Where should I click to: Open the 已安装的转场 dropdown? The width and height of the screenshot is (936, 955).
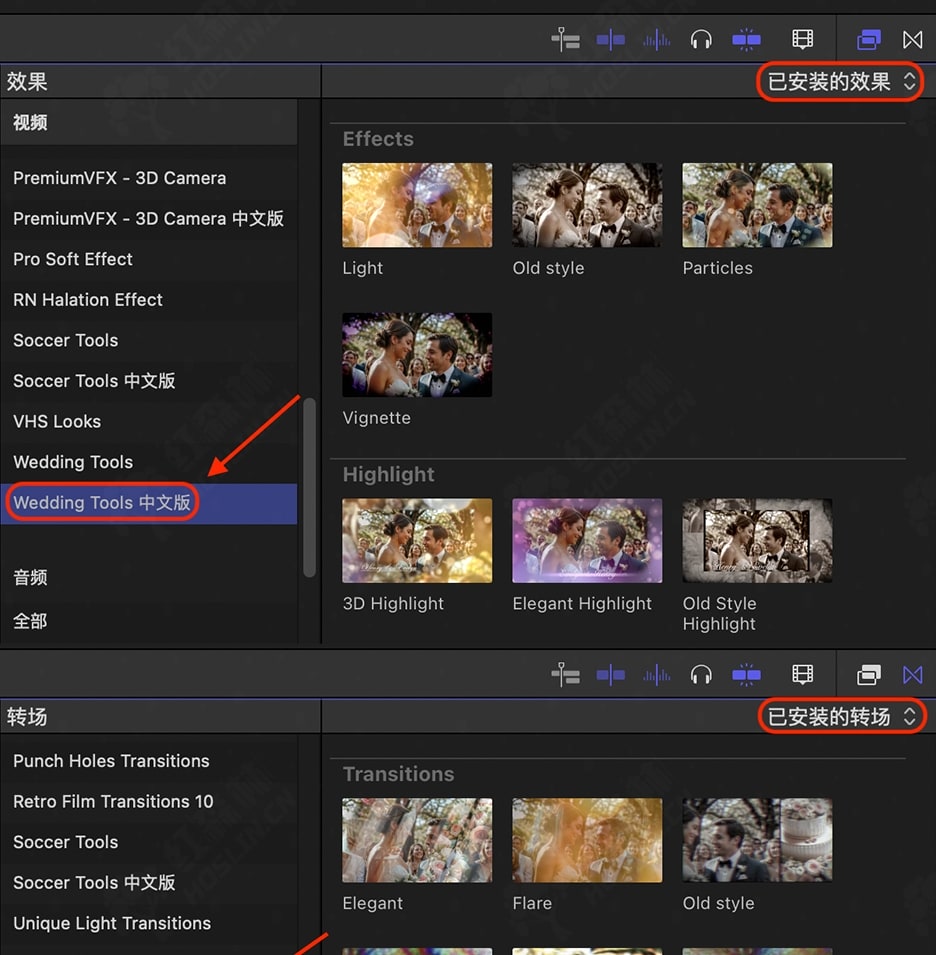click(x=842, y=717)
